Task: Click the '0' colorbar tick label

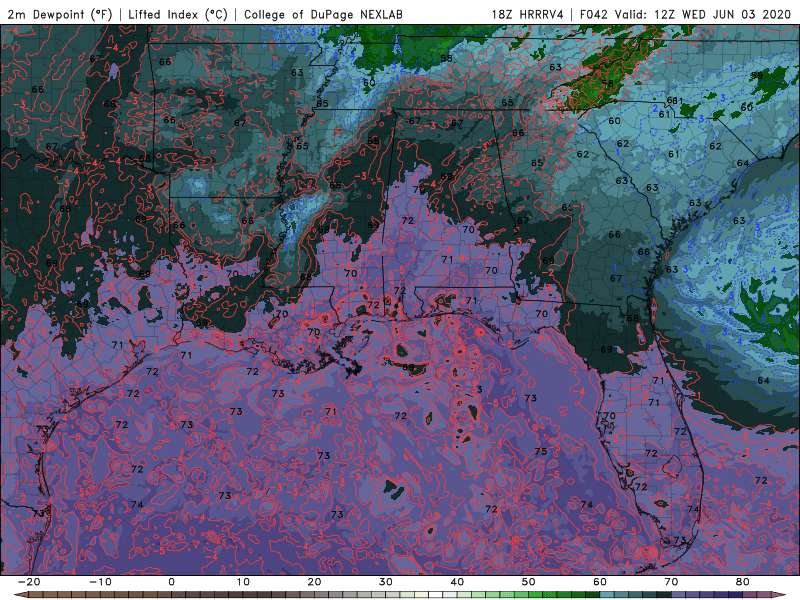Action: [171, 582]
